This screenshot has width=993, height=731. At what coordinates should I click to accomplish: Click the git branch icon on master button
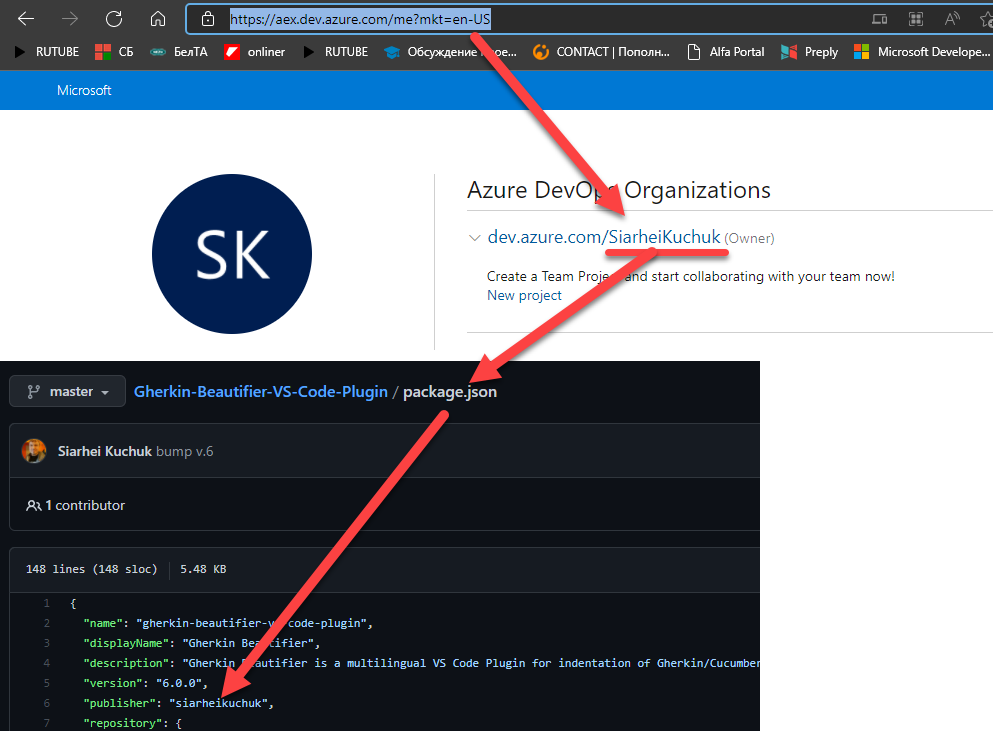coord(34,392)
